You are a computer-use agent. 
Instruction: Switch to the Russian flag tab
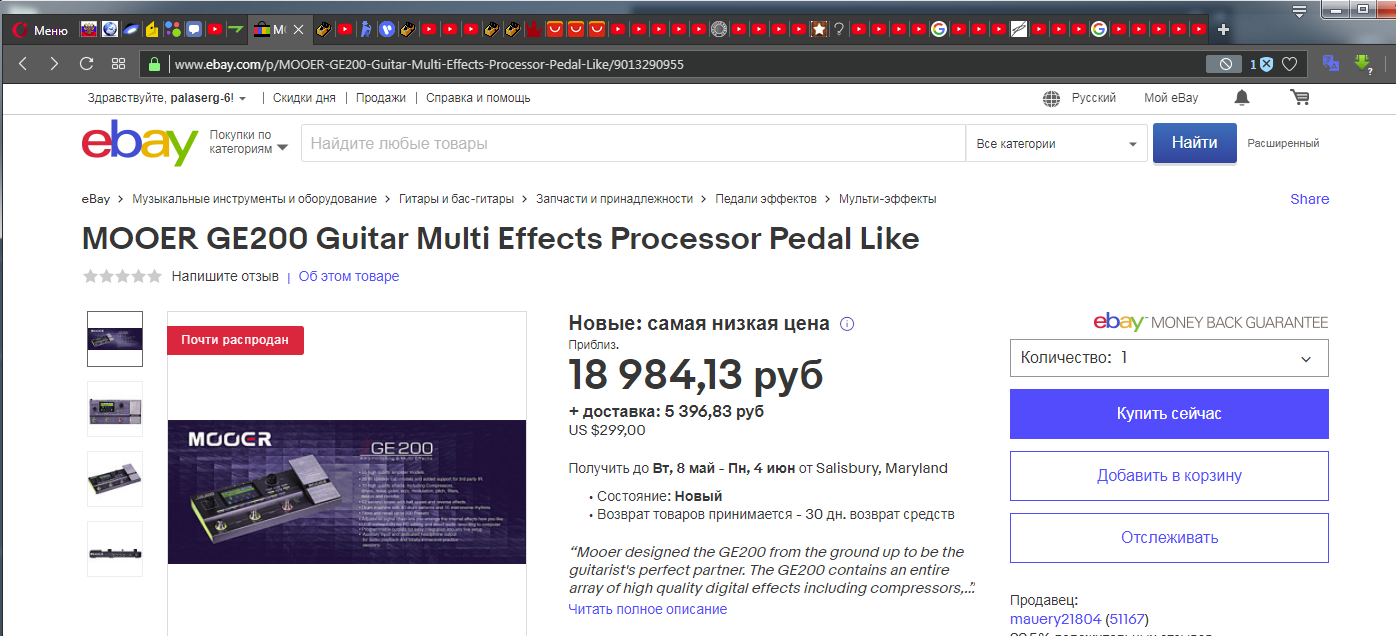(87, 30)
